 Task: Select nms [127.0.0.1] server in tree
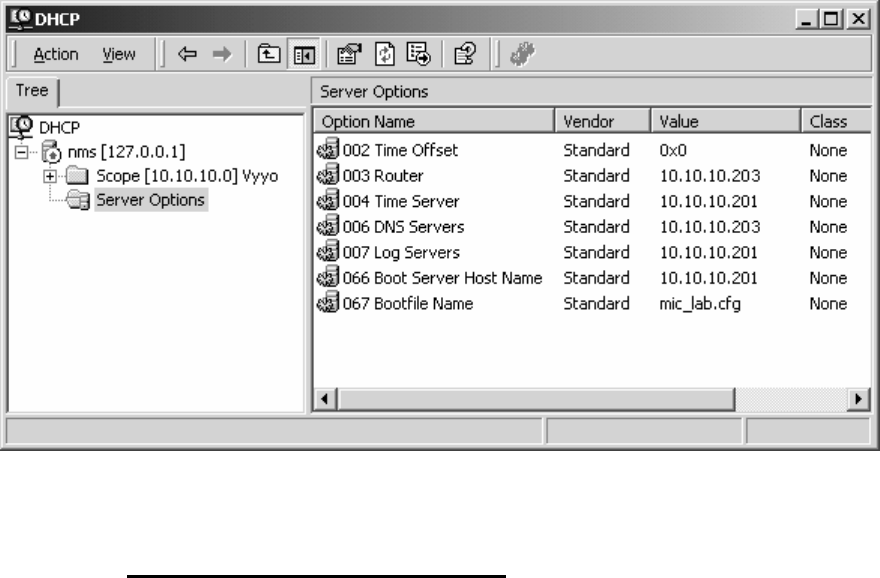pyautogui.click(x=126, y=152)
